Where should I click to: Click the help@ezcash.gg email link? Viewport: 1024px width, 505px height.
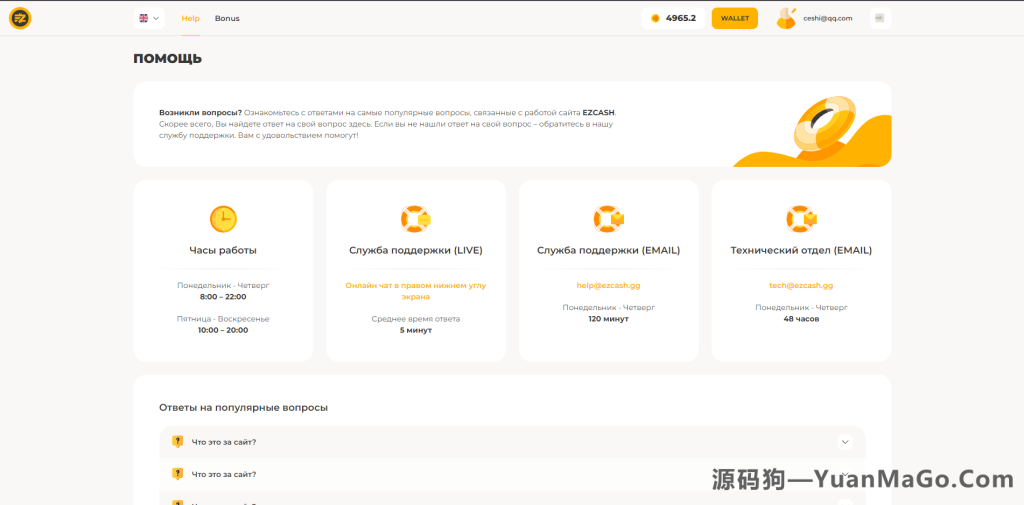click(609, 285)
